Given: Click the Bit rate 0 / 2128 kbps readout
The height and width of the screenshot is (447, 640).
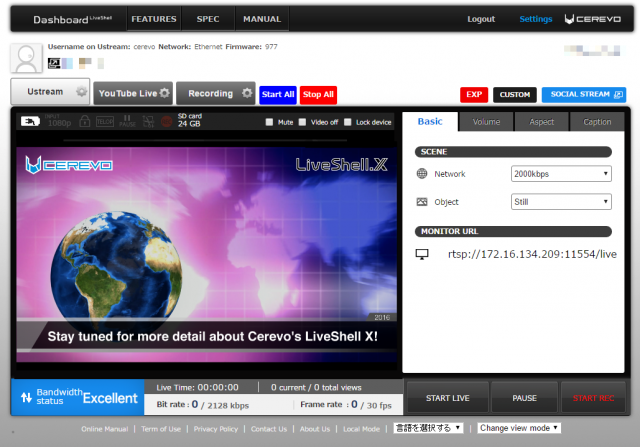Looking at the screenshot, I should point(202,405).
